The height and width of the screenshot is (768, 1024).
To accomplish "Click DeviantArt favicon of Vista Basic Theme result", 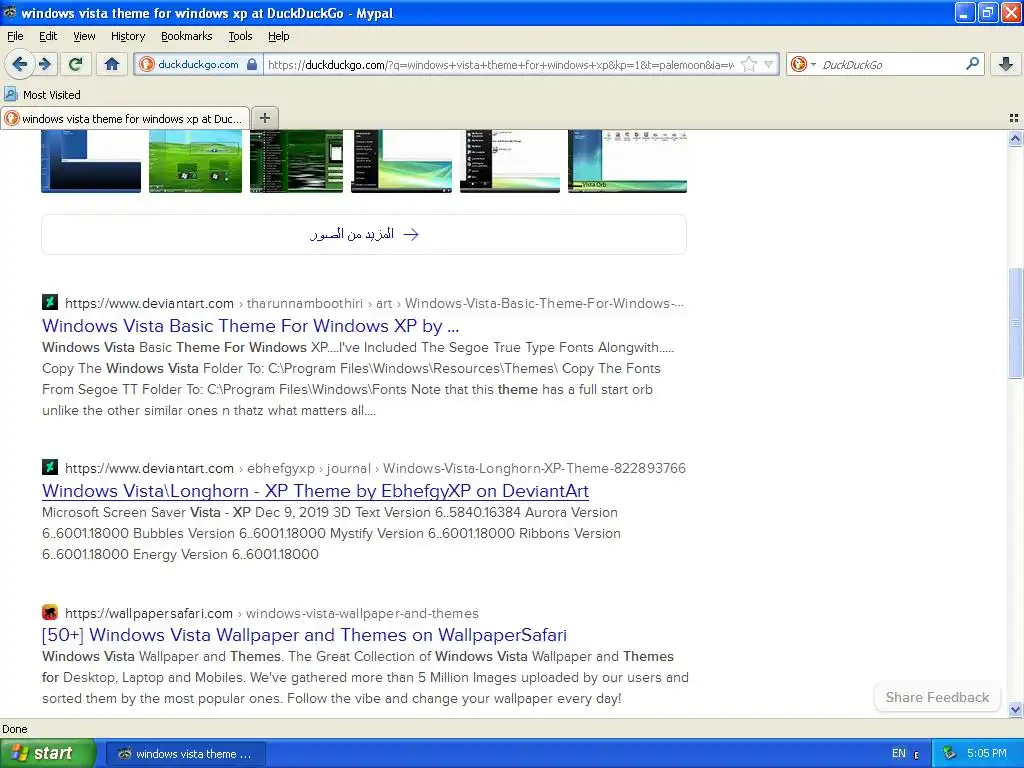I will (50, 302).
